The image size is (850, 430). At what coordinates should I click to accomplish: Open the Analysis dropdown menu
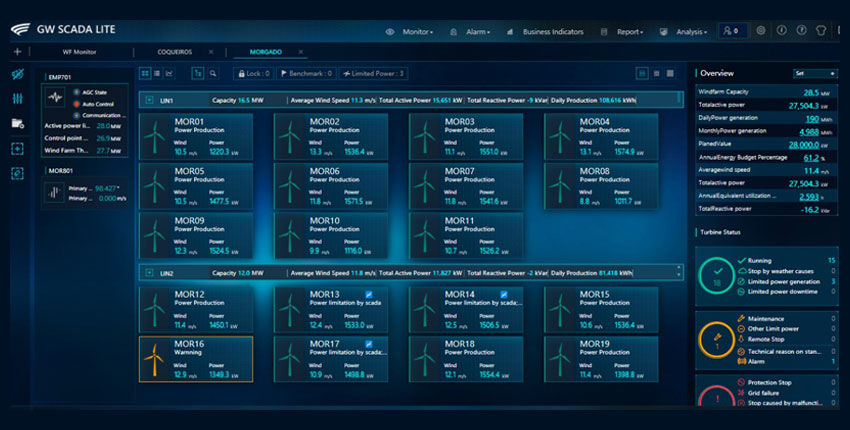click(x=691, y=32)
